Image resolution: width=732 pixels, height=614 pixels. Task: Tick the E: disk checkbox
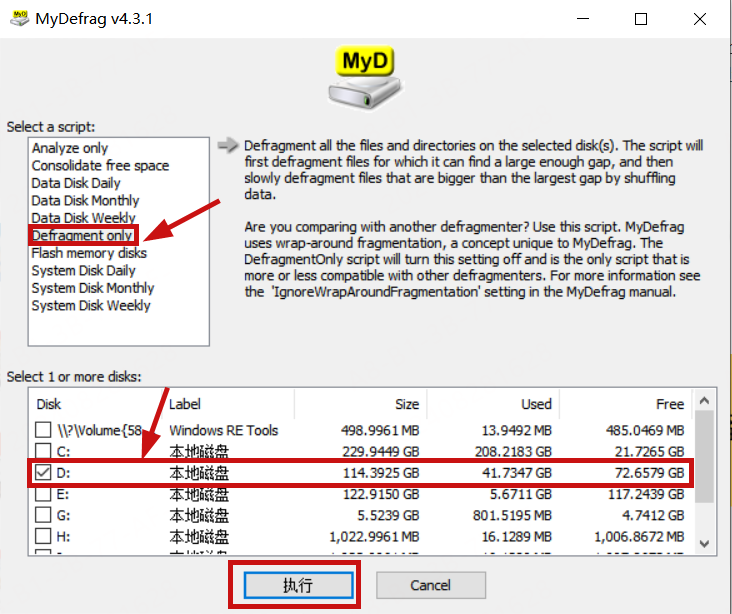(x=43, y=494)
